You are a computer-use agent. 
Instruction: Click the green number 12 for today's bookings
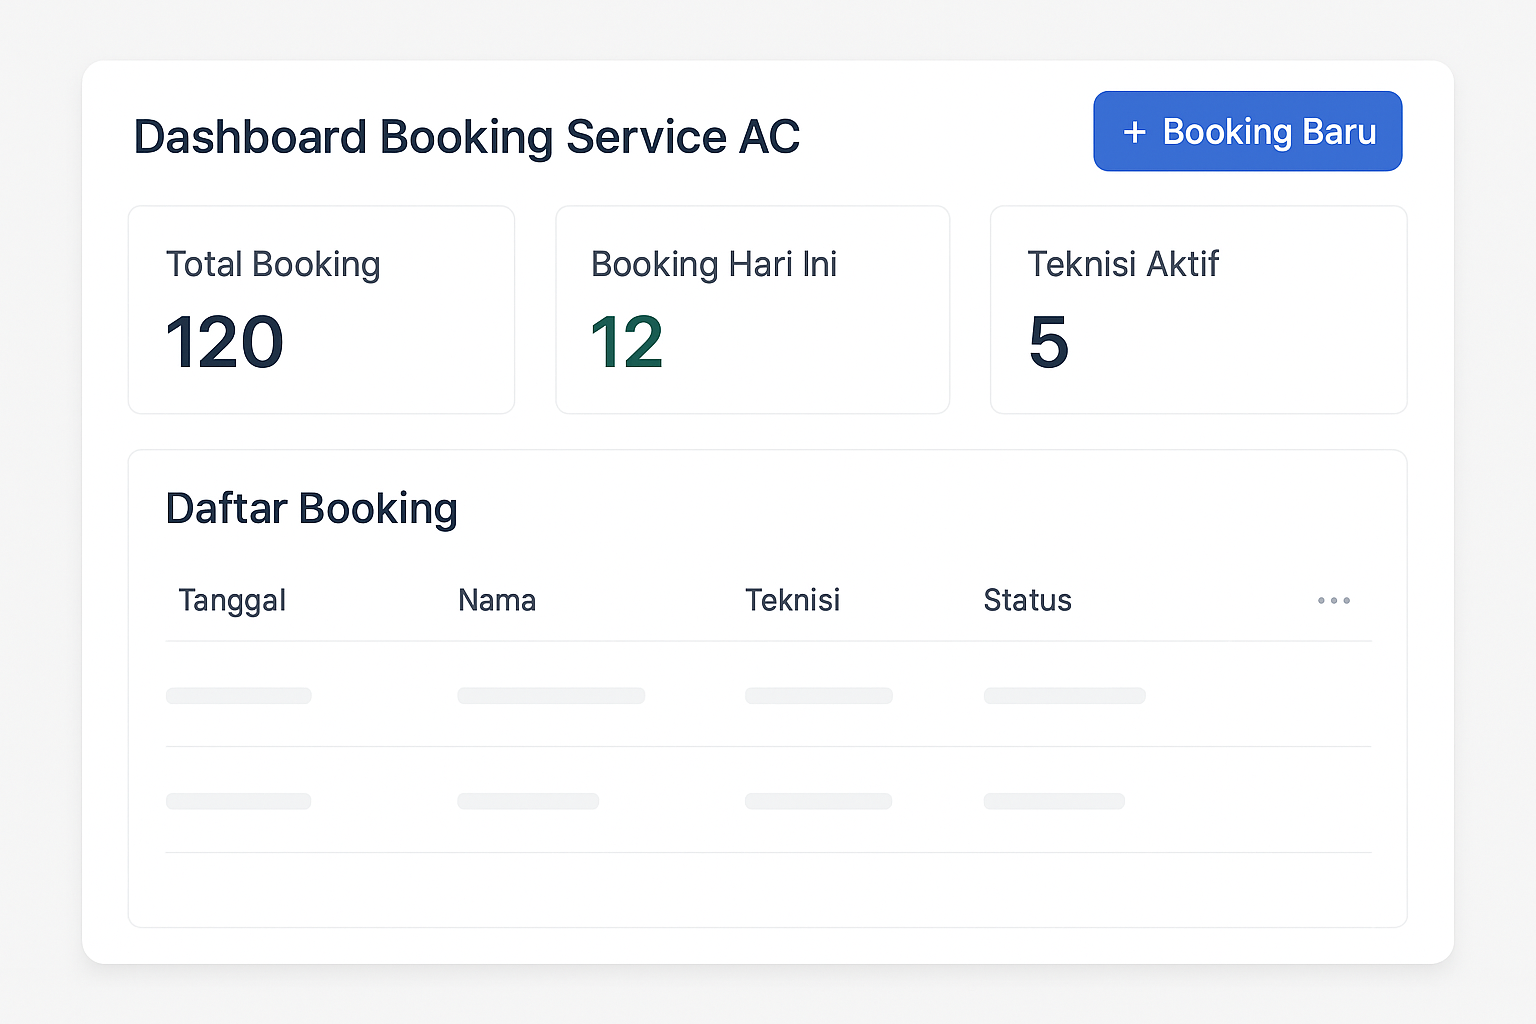[627, 342]
